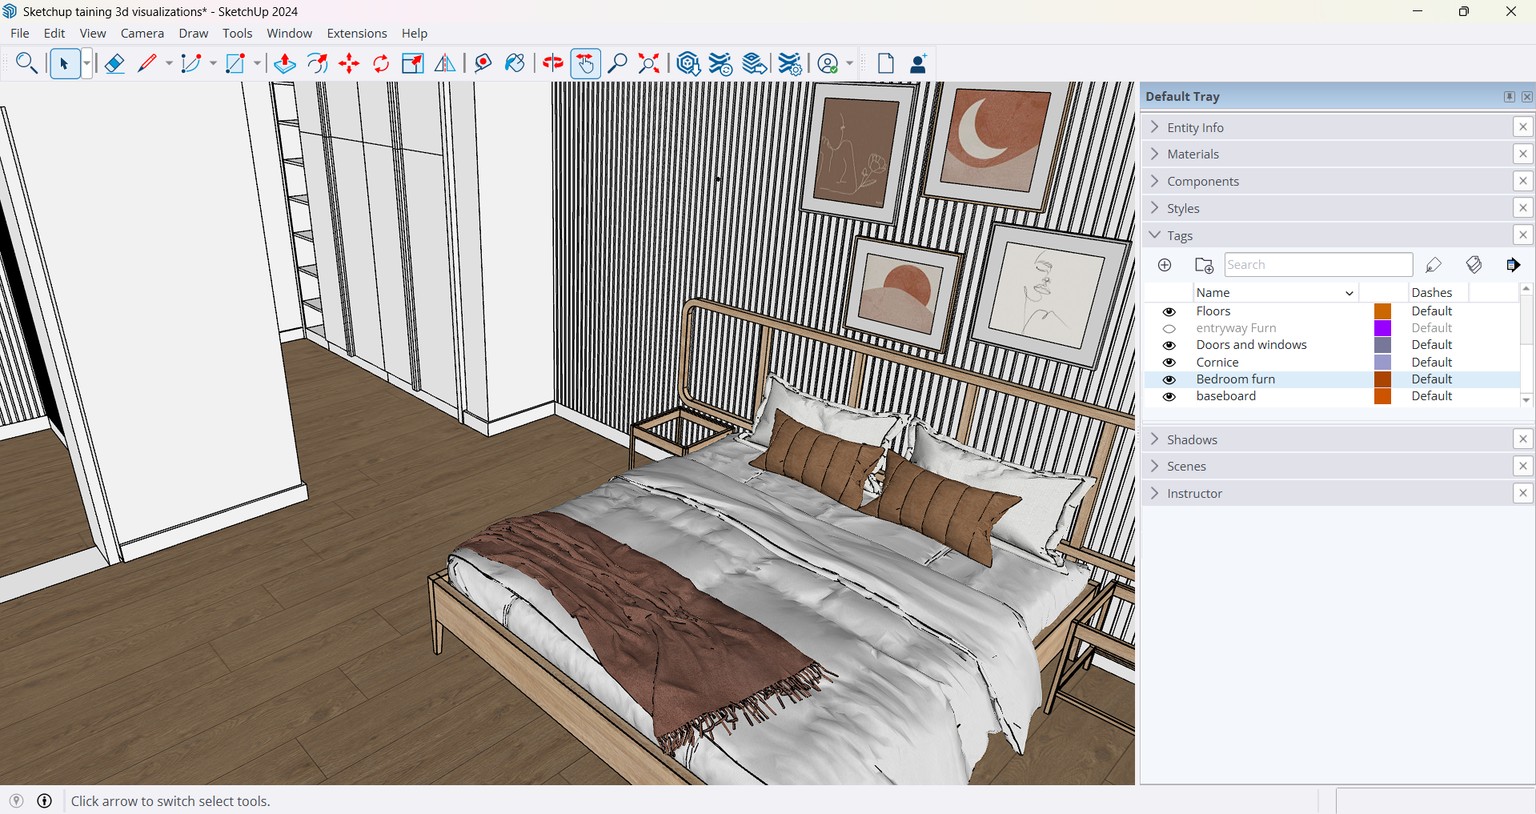Screen dimensions: 1536x814
Task: Click the signed-in account icon
Action: pos(828,64)
